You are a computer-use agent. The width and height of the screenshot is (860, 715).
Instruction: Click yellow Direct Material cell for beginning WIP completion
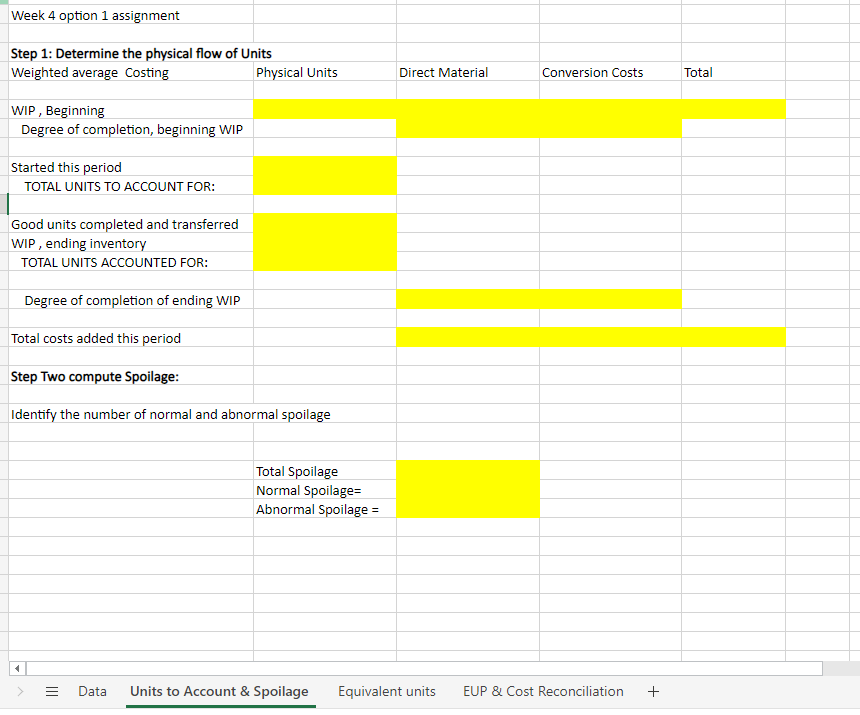tap(468, 128)
